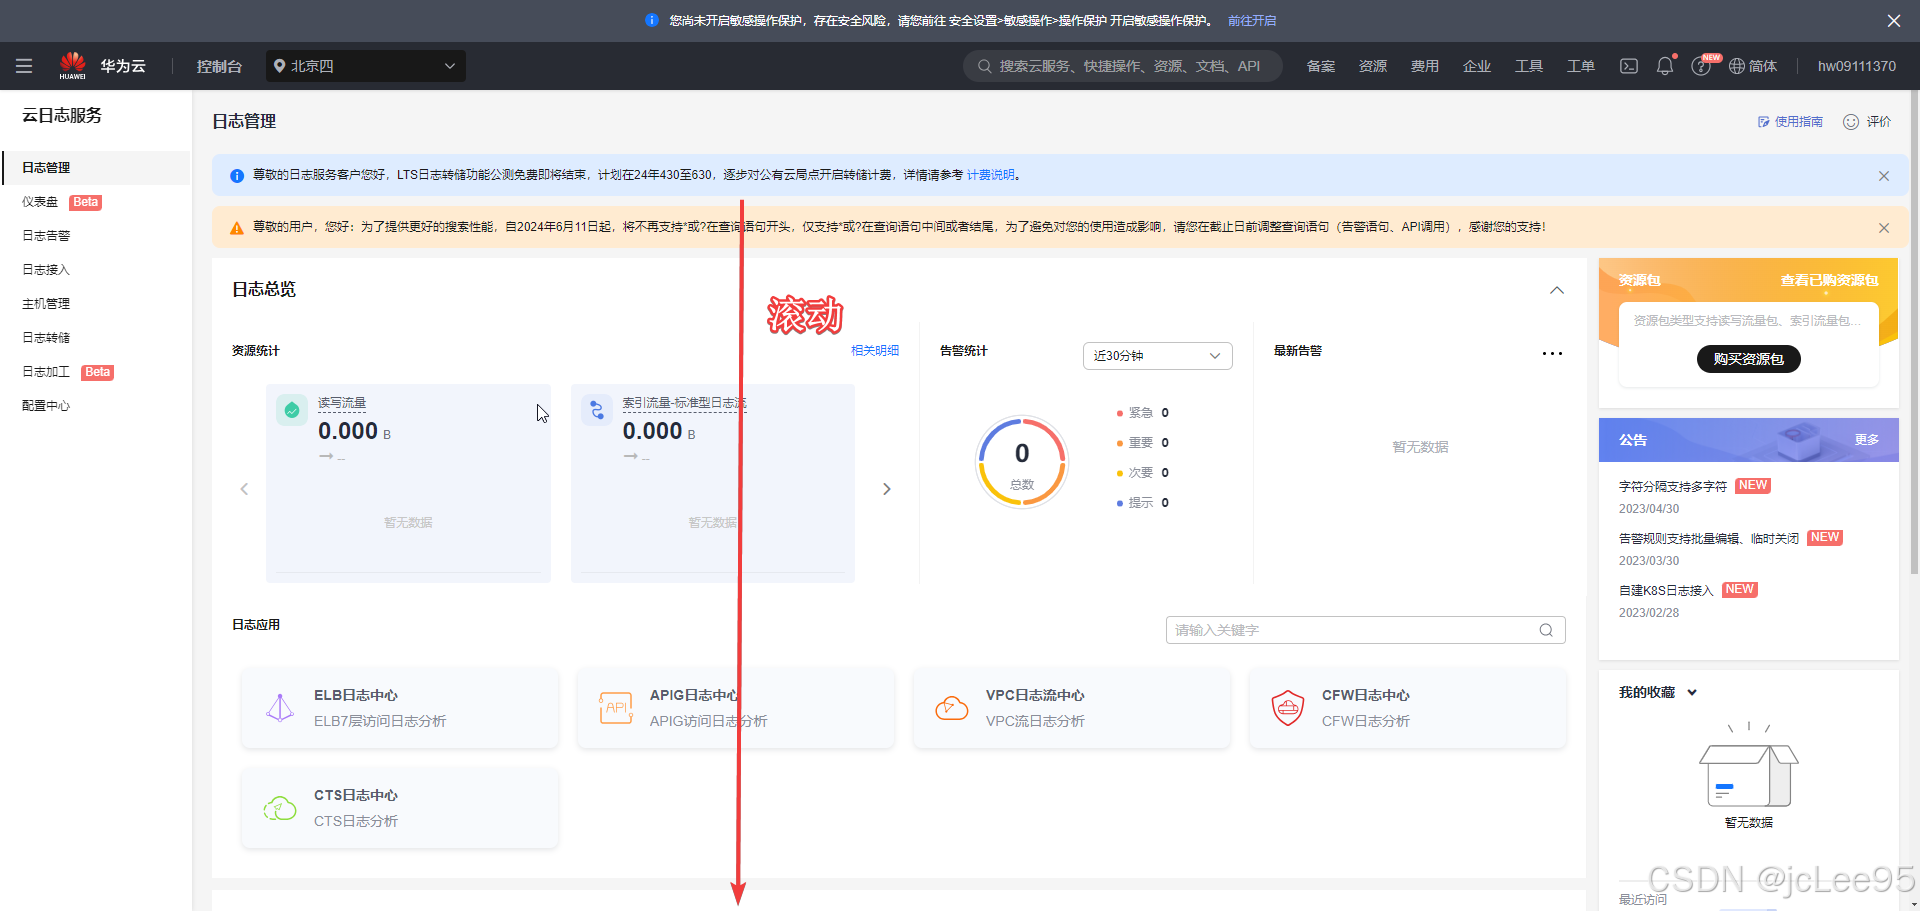Open the 费用 top menu
1920x911 pixels.
[1425, 66]
